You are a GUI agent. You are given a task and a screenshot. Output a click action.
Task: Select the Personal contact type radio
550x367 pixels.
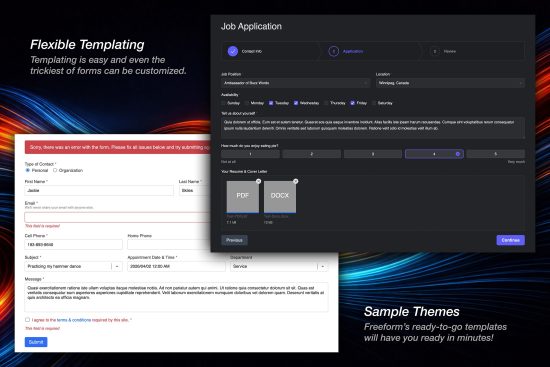coord(28,170)
